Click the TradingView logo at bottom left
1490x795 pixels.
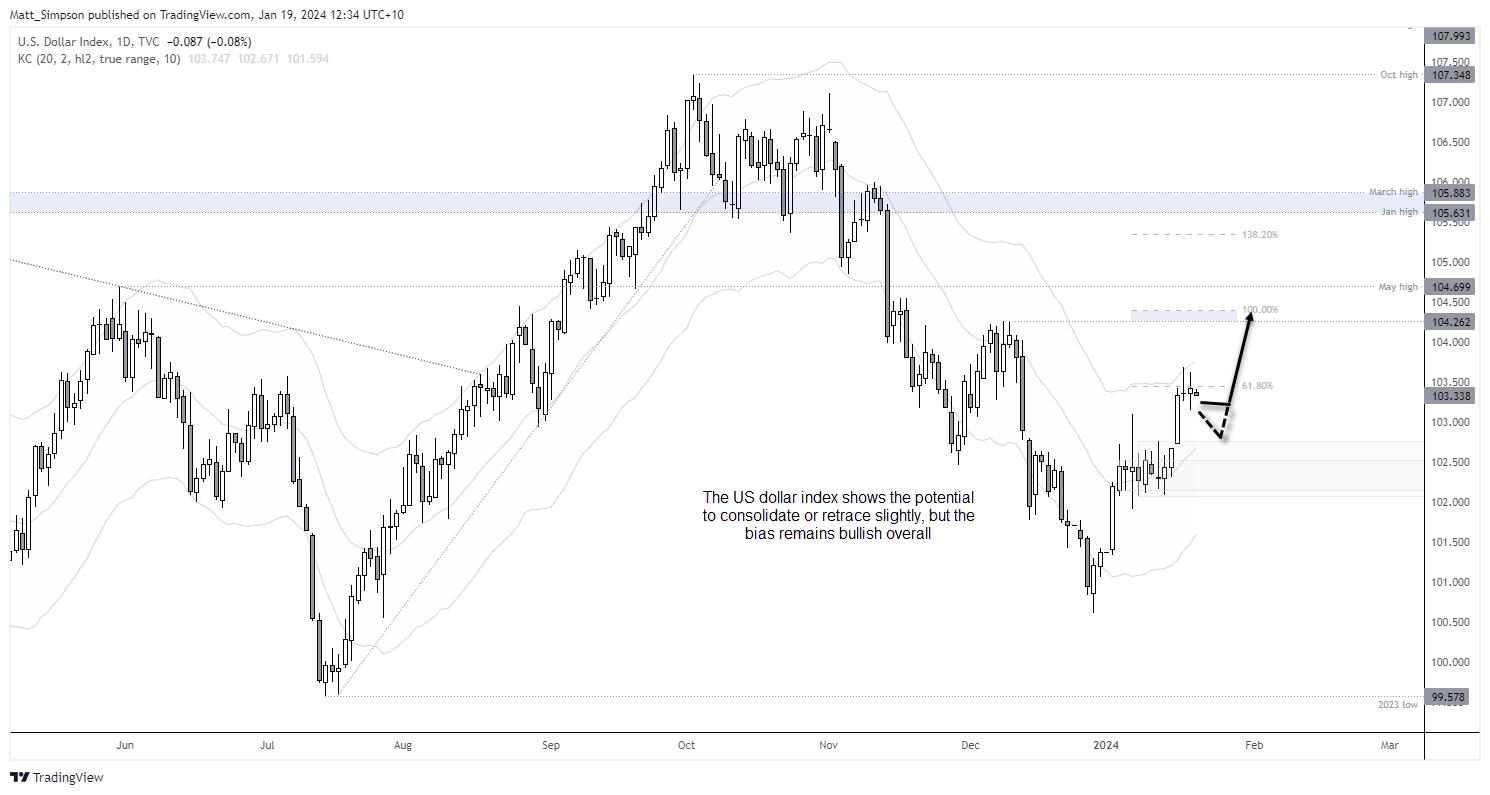coord(57,777)
